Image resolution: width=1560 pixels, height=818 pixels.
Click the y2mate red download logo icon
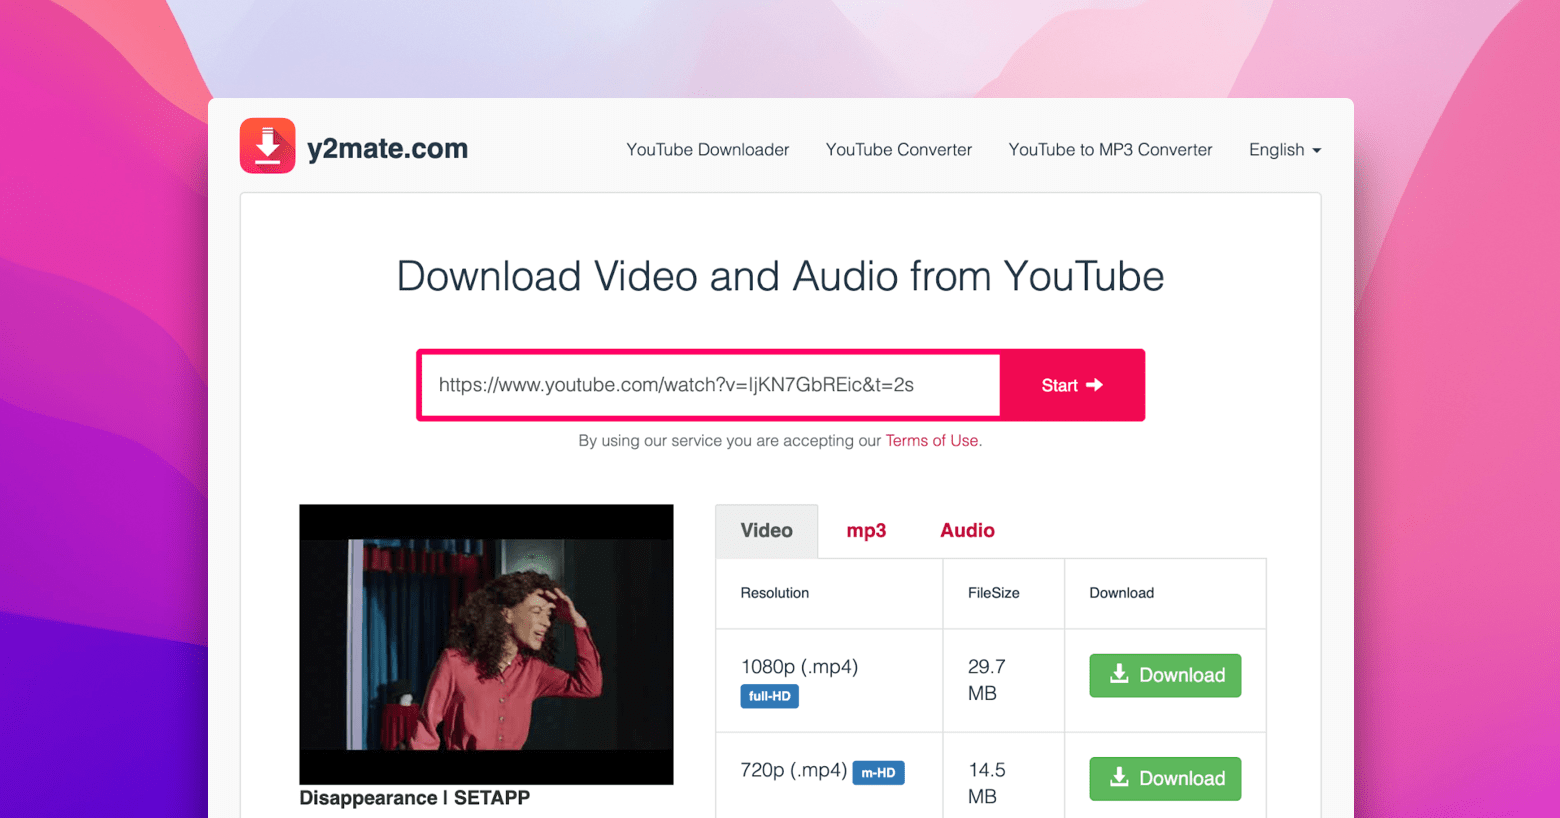click(x=266, y=146)
